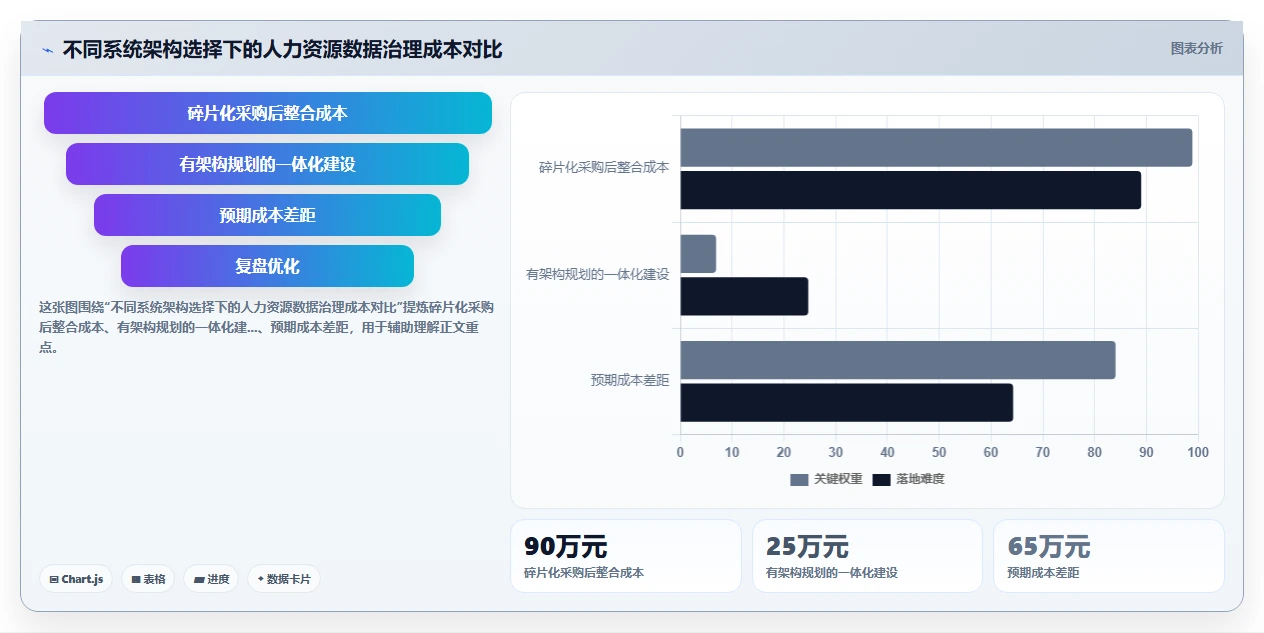Click the 数据卡片 tag chip
The width and height of the screenshot is (1264, 633).
coord(284,579)
